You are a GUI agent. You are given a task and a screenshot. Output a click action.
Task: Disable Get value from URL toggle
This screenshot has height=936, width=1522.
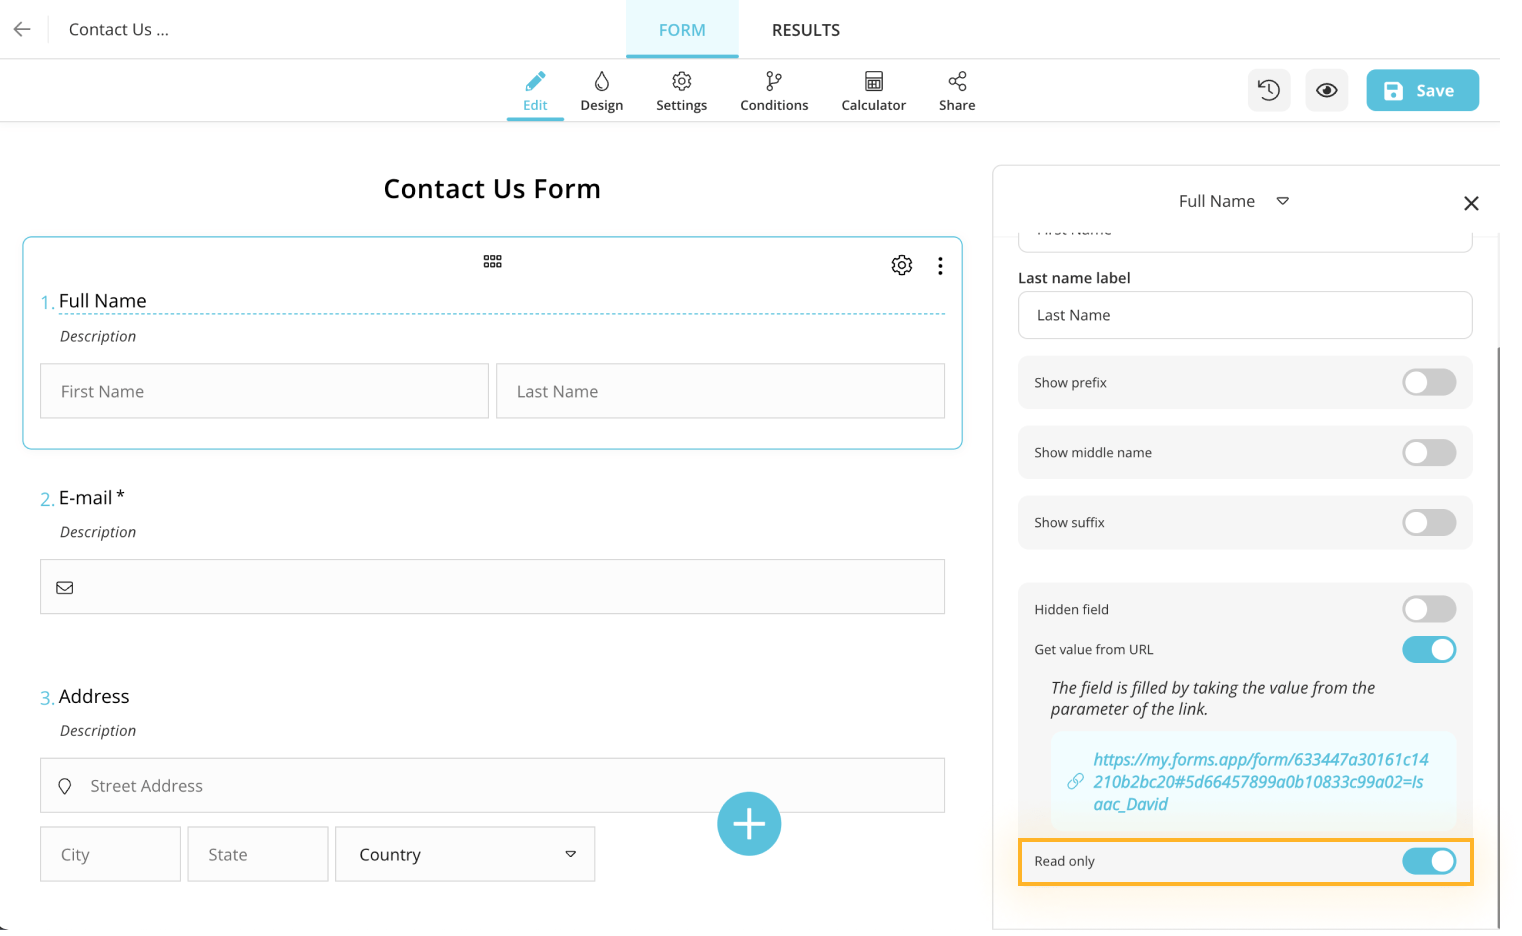coord(1429,649)
